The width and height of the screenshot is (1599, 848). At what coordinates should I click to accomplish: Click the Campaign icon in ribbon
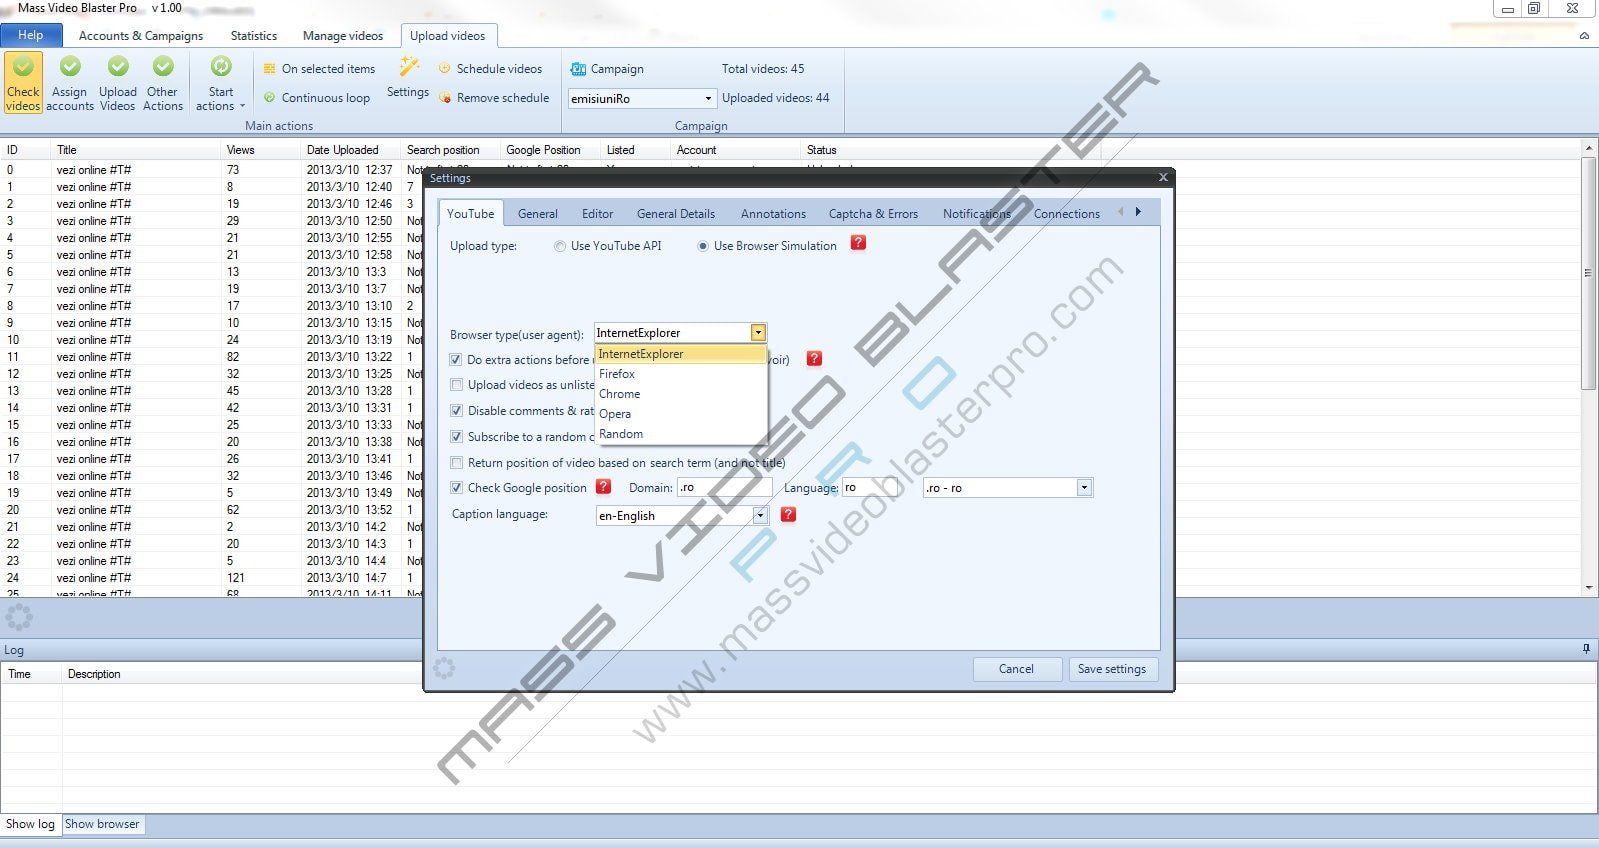(x=578, y=69)
